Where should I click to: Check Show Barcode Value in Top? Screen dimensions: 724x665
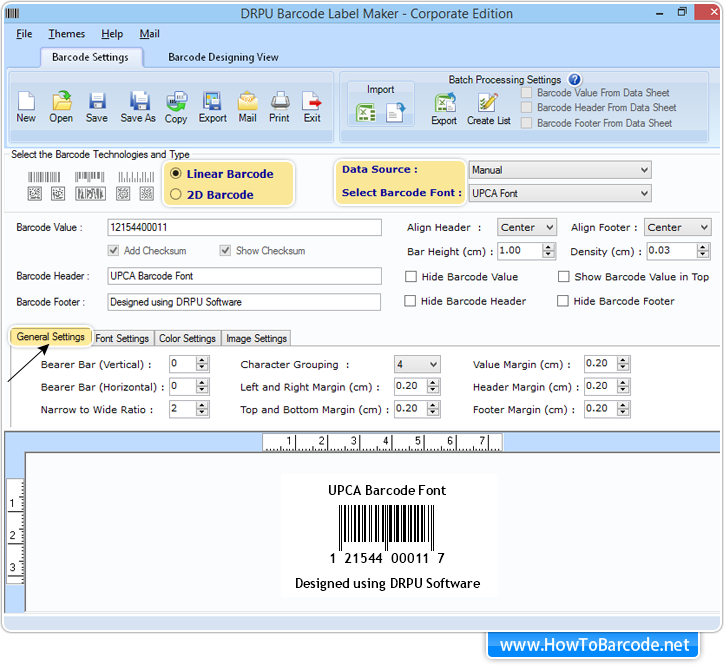pyautogui.click(x=564, y=277)
